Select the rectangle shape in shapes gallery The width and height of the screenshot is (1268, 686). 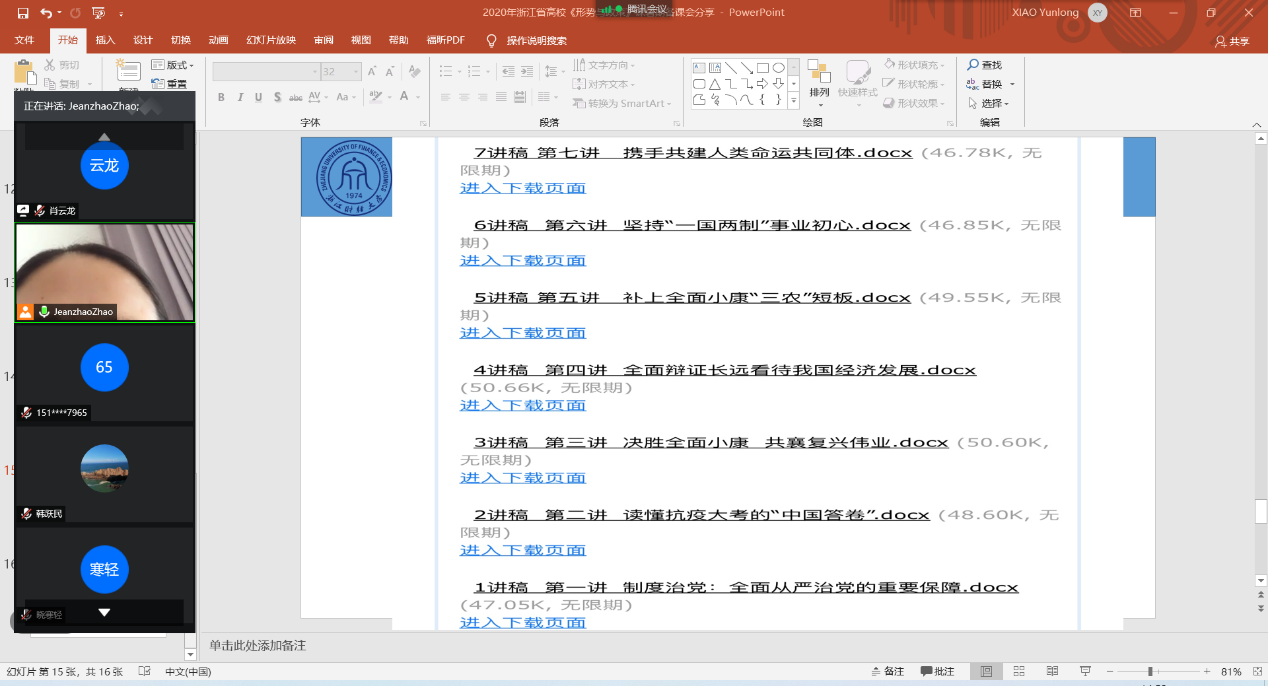pos(763,67)
